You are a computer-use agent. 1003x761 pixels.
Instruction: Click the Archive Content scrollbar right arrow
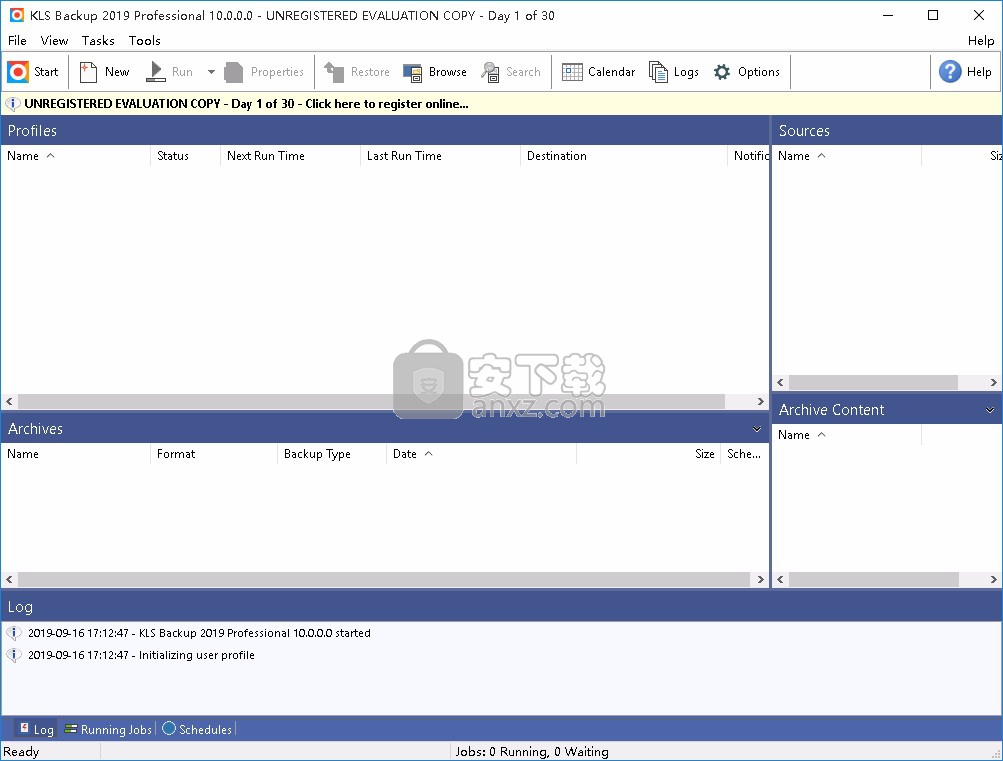[993, 579]
